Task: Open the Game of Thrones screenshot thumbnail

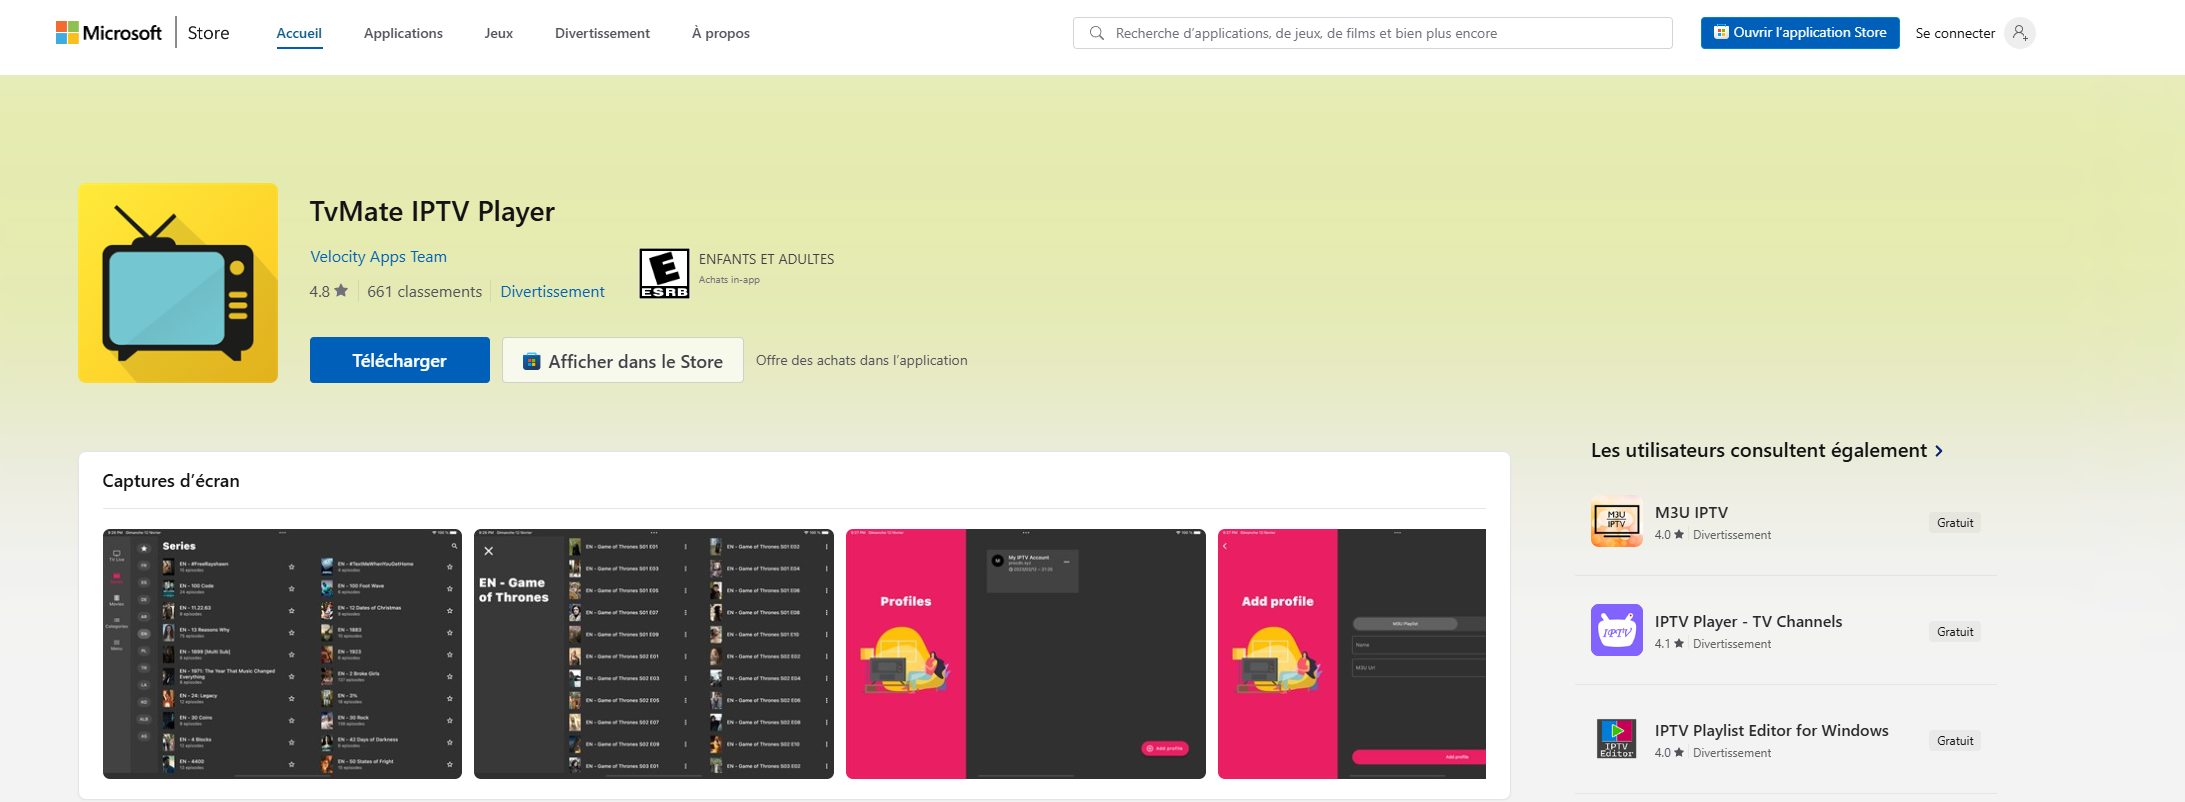Action: pos(654,654)
